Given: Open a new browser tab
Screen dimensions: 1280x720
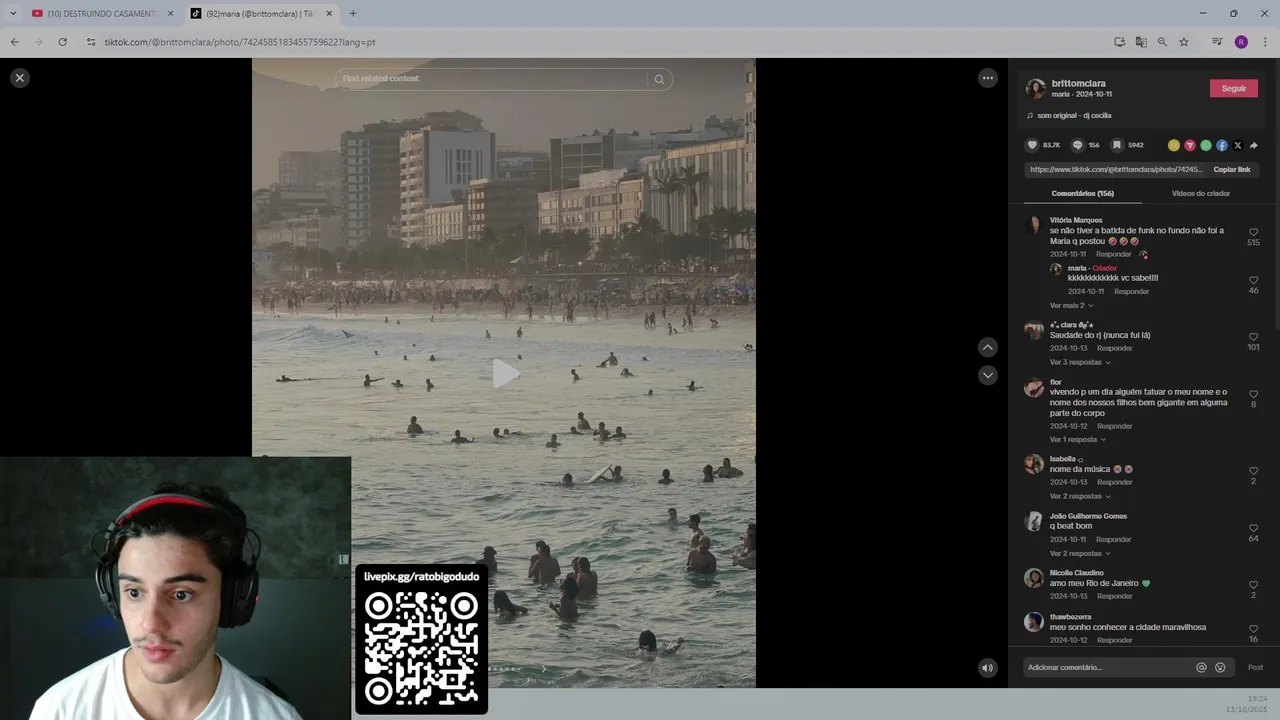Looking at the screenshot, I should tap(353, 14).
